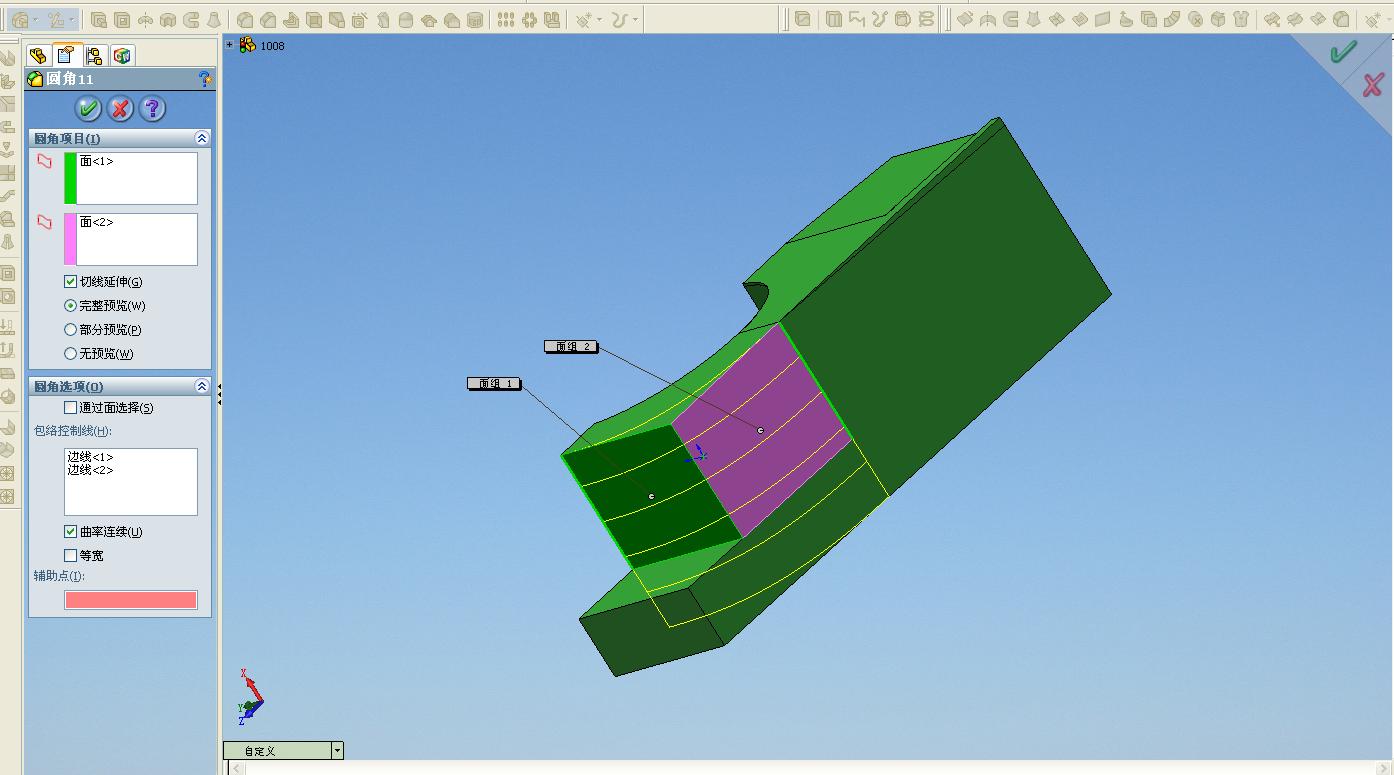Screen dimensions: 1394x775
Task: Select the 部分预览 radio option
Action: pos(70,330)
